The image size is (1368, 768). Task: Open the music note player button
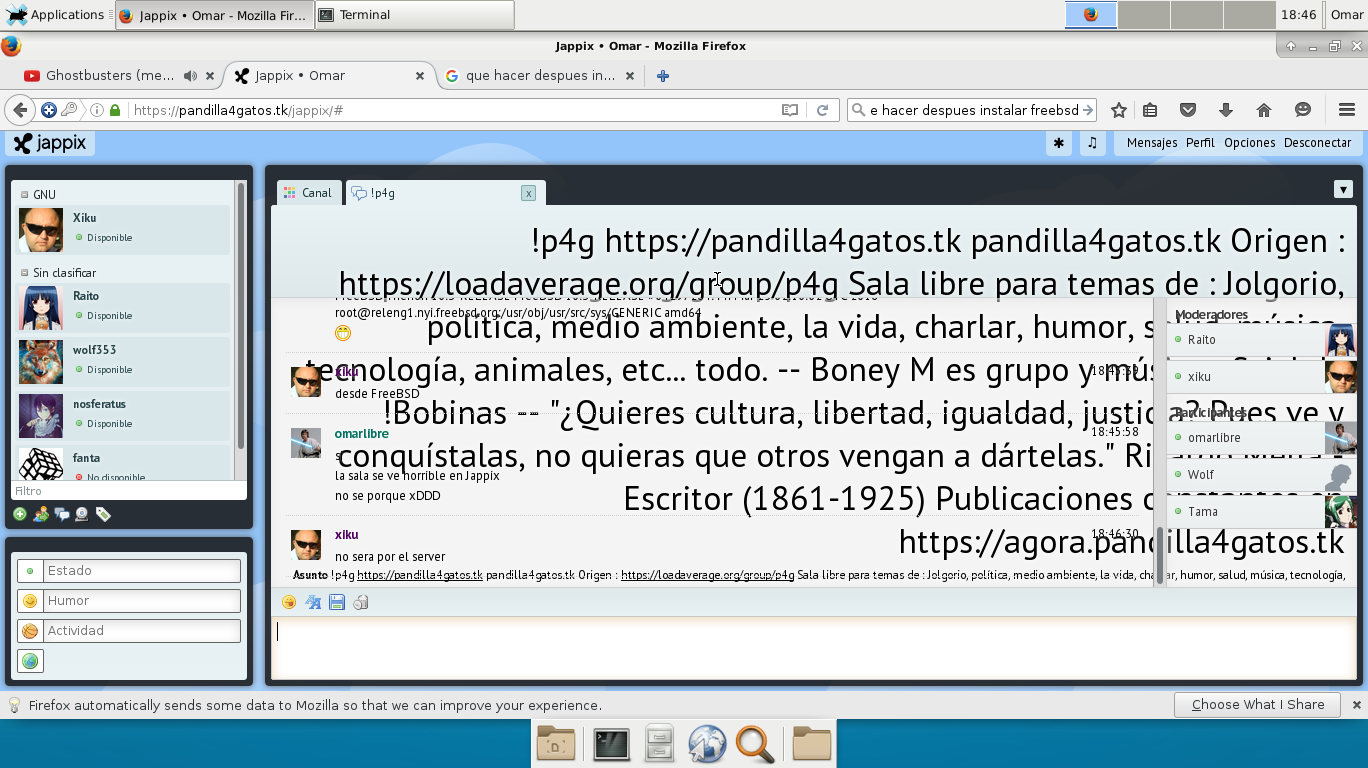click(x=1092, y=143)
